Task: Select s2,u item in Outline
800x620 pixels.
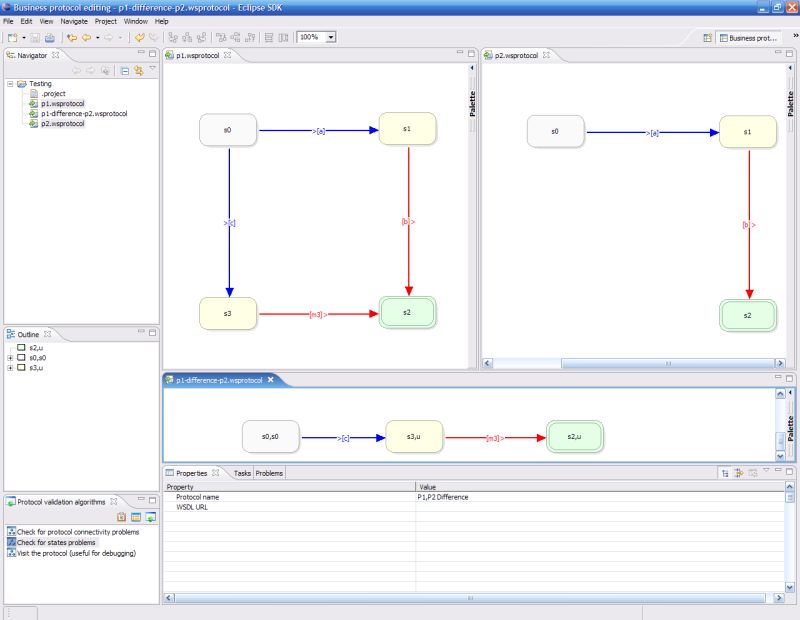Action: (36, 348)
